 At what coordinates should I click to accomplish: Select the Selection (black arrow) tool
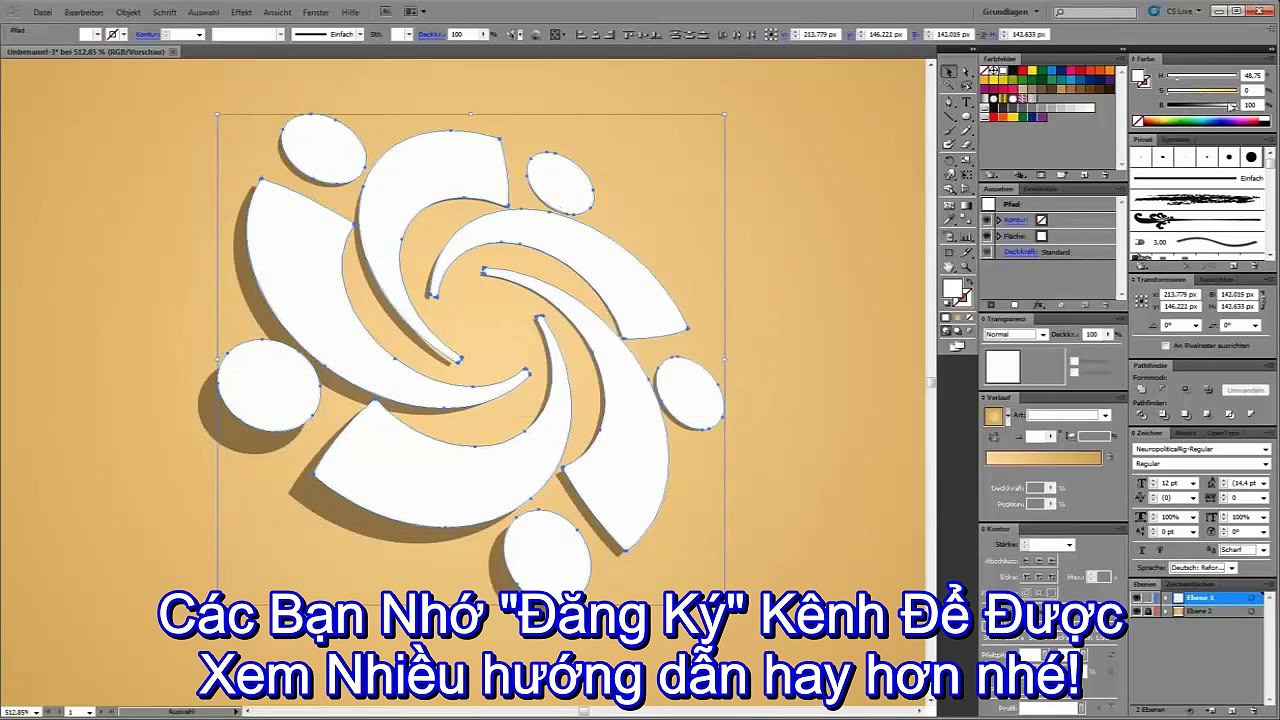[949, 72]
